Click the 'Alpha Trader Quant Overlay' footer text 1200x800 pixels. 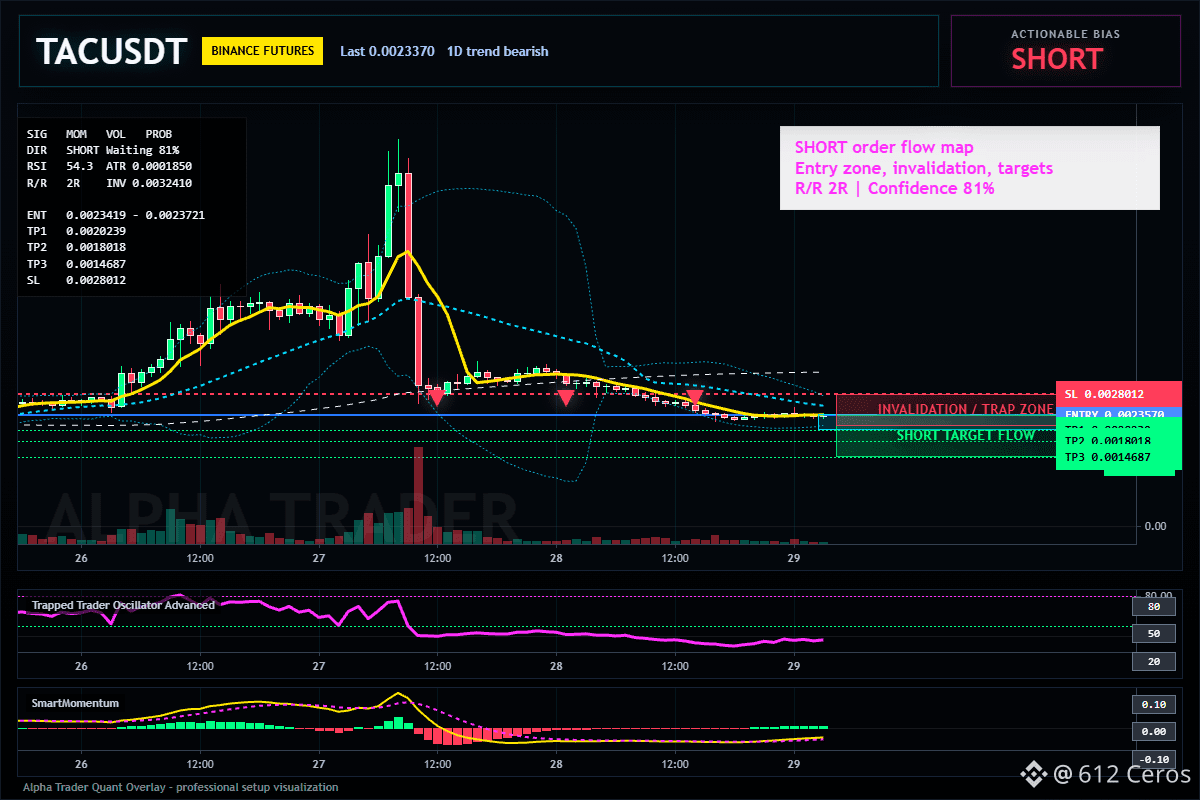pos(181,787)
